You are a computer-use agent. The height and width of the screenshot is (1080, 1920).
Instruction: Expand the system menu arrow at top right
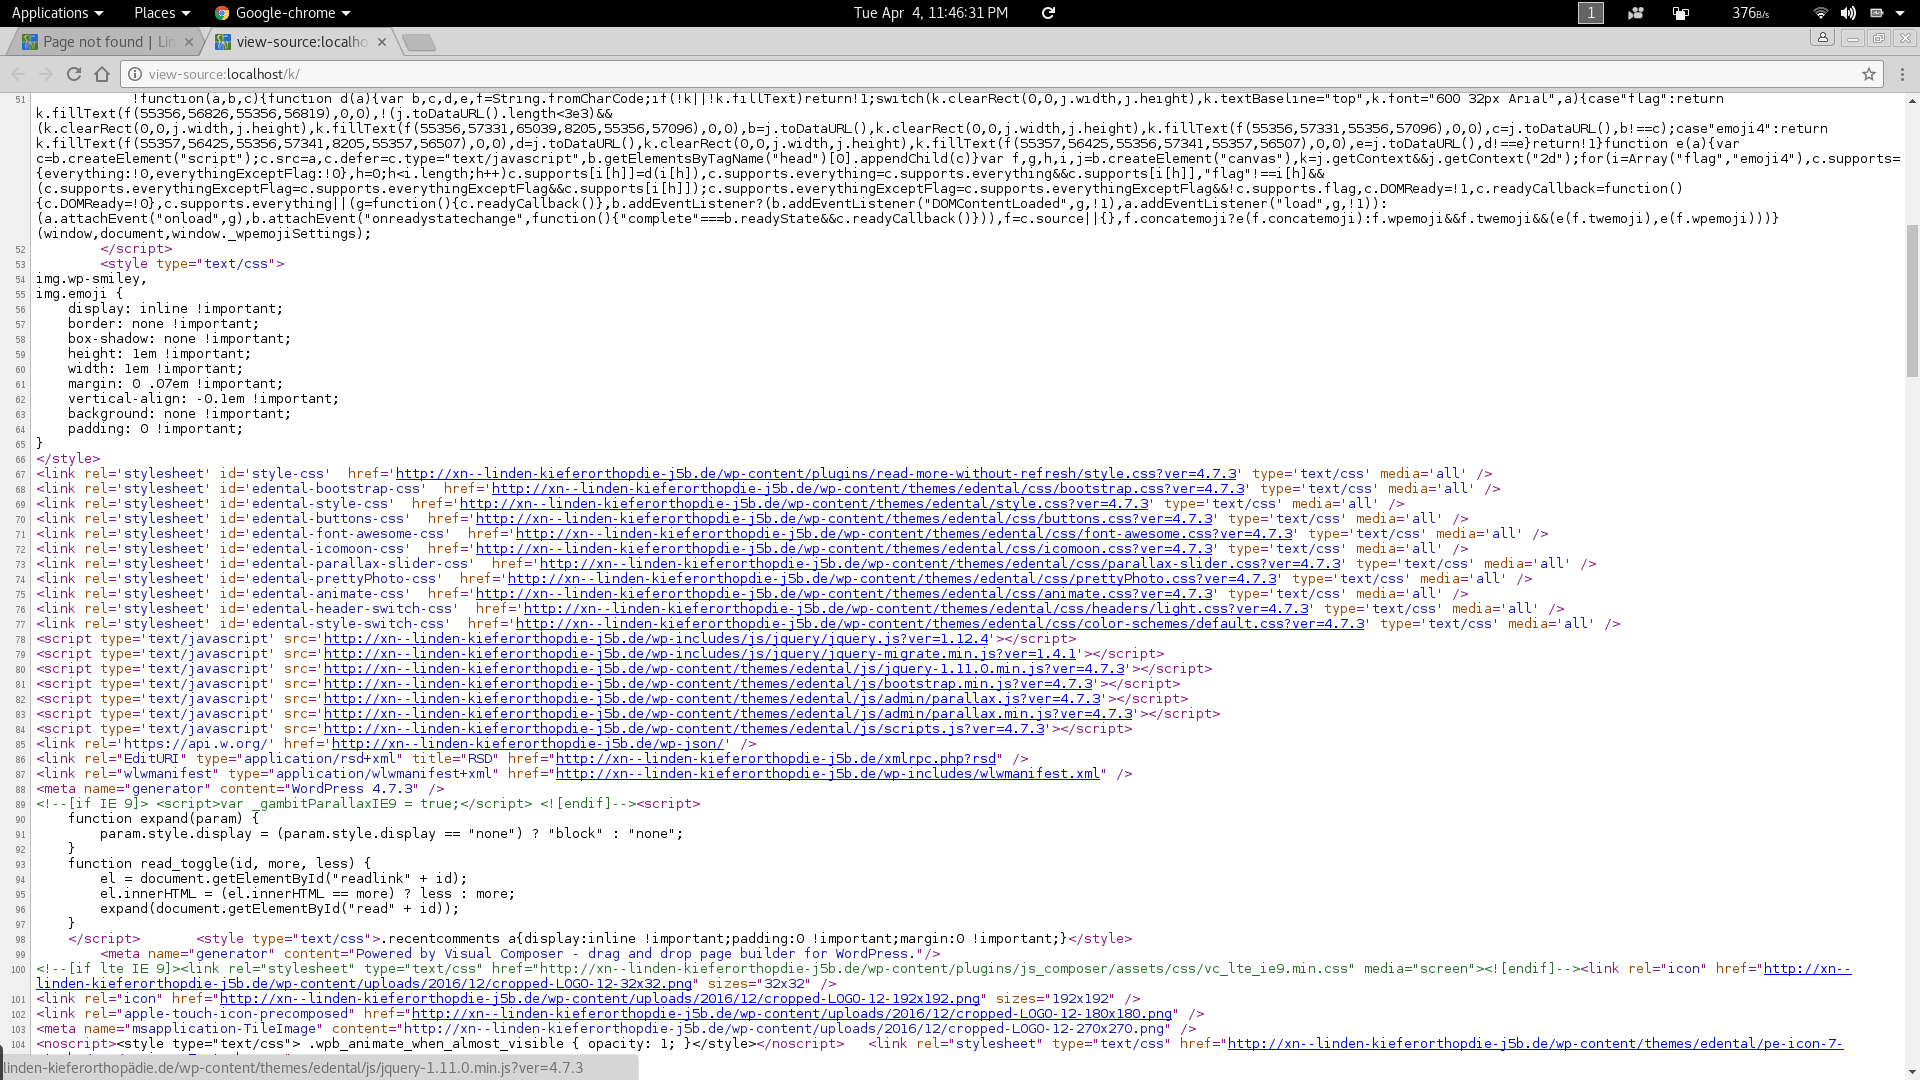[1900, 13]
